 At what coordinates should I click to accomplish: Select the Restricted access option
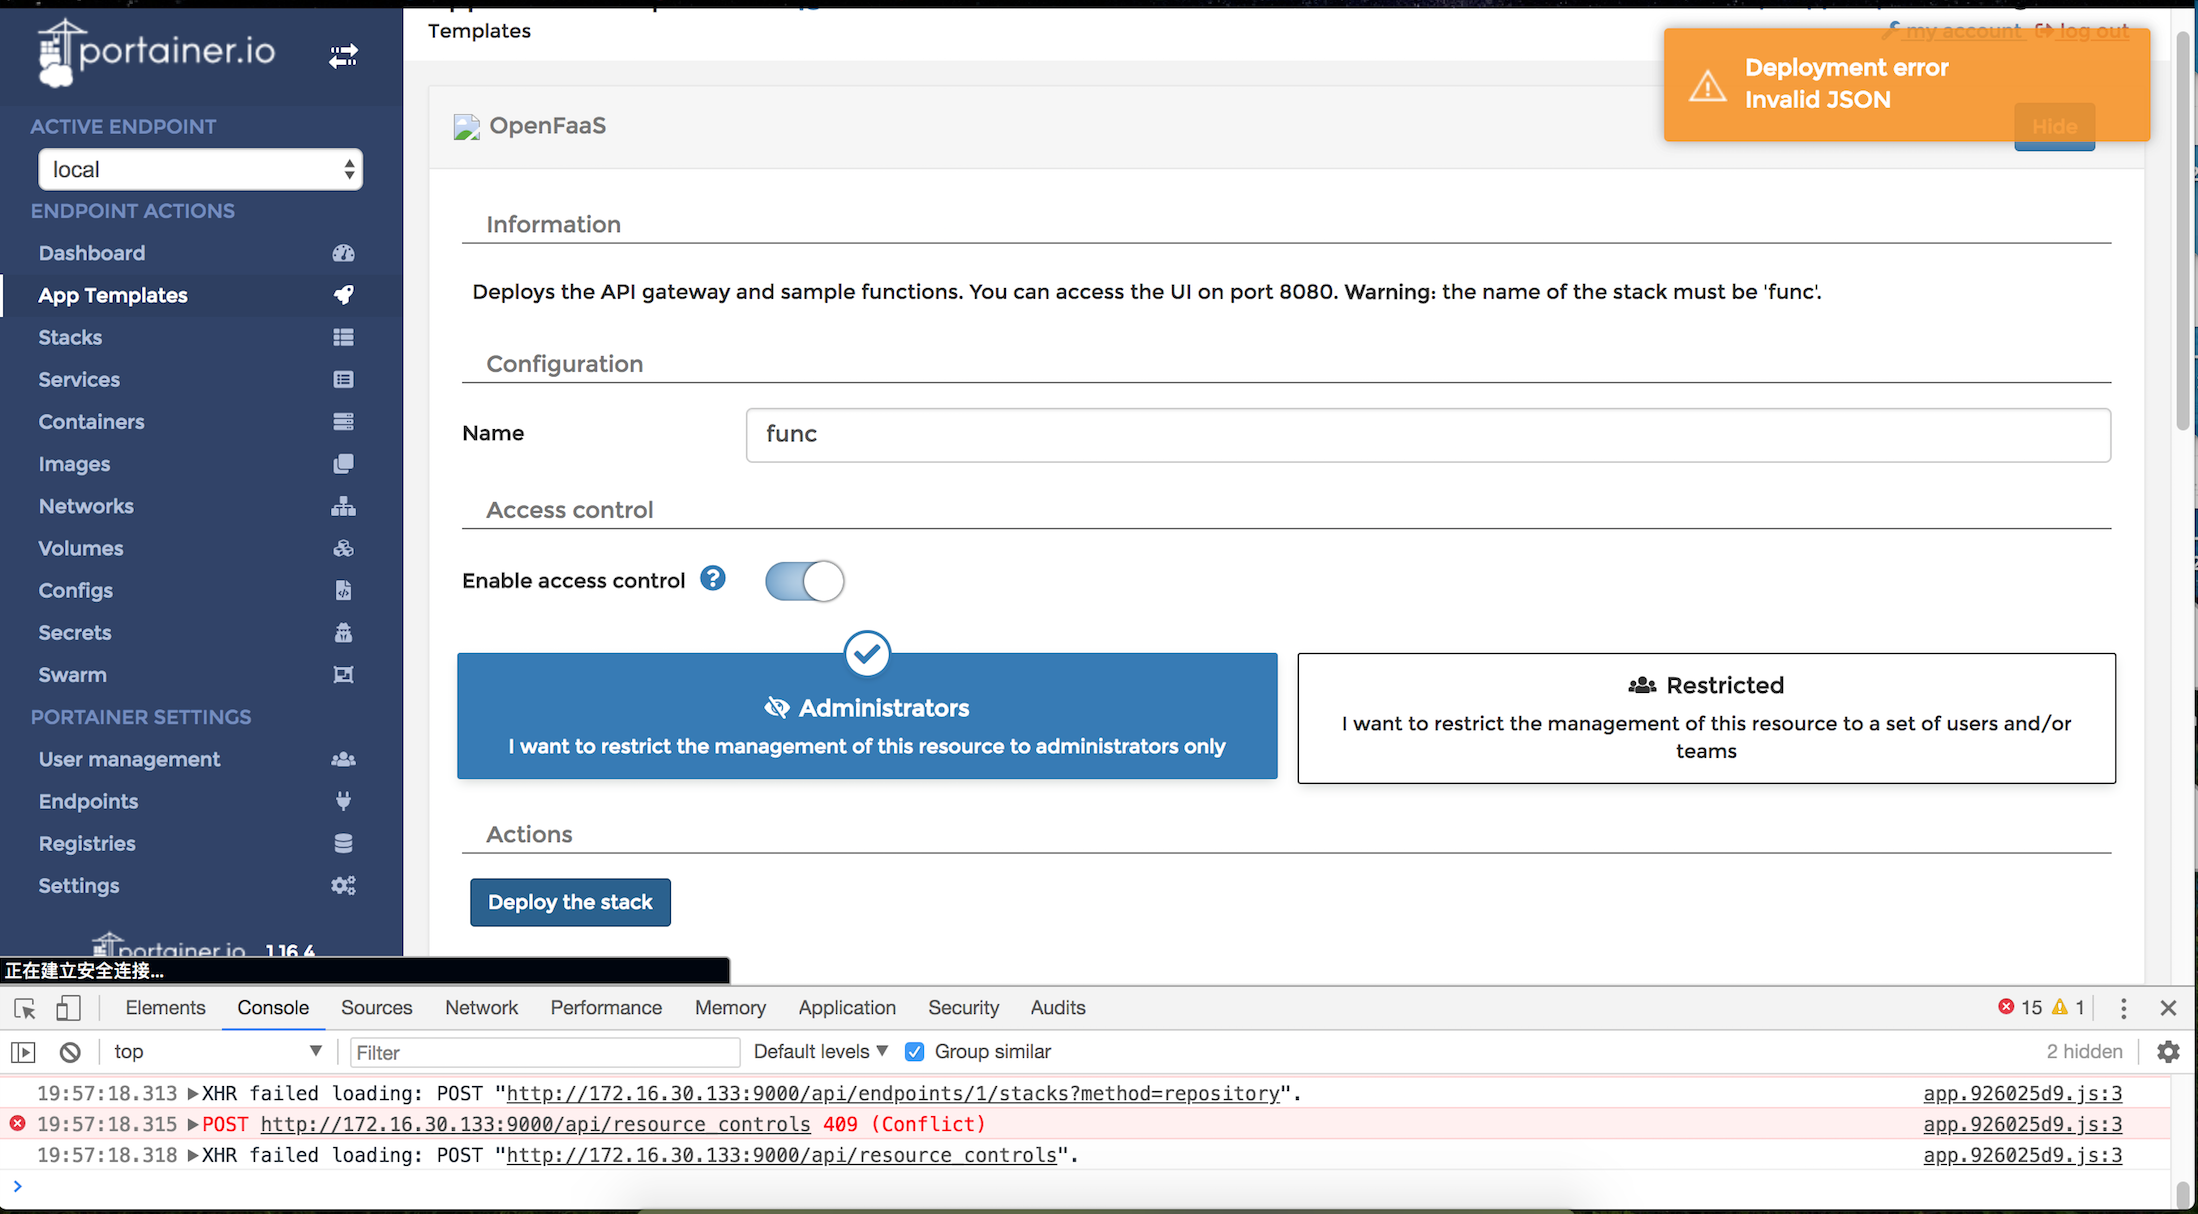(1705, 718)
